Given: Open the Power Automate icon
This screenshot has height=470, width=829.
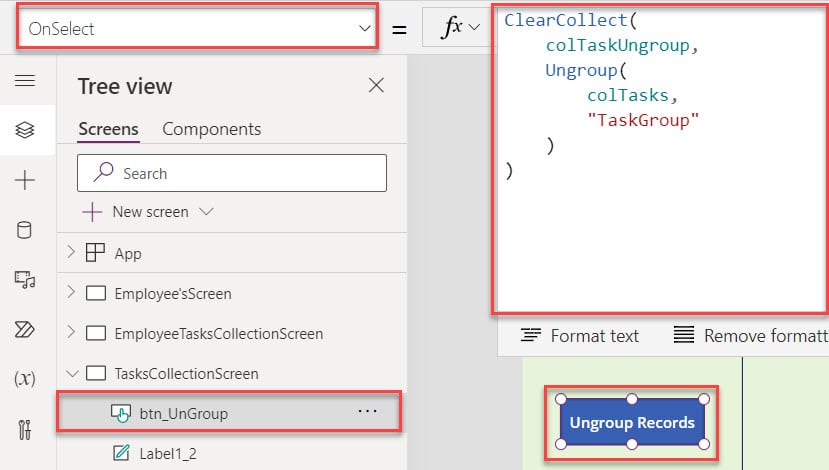Looking at the screenshot, I should 25,329.
